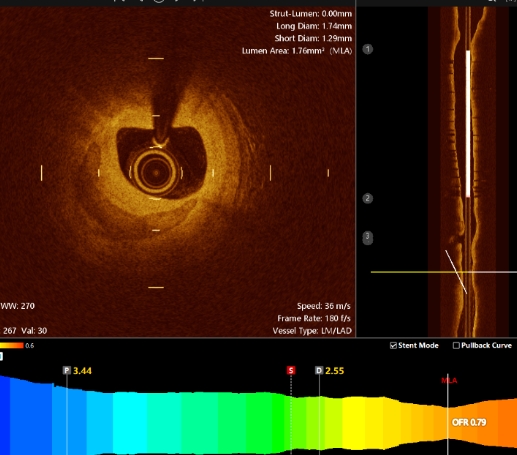This screenshot has width=517, height=455.
Task: Click the Vessel Type LM/LAD label
Action: [x=312, y=331]
